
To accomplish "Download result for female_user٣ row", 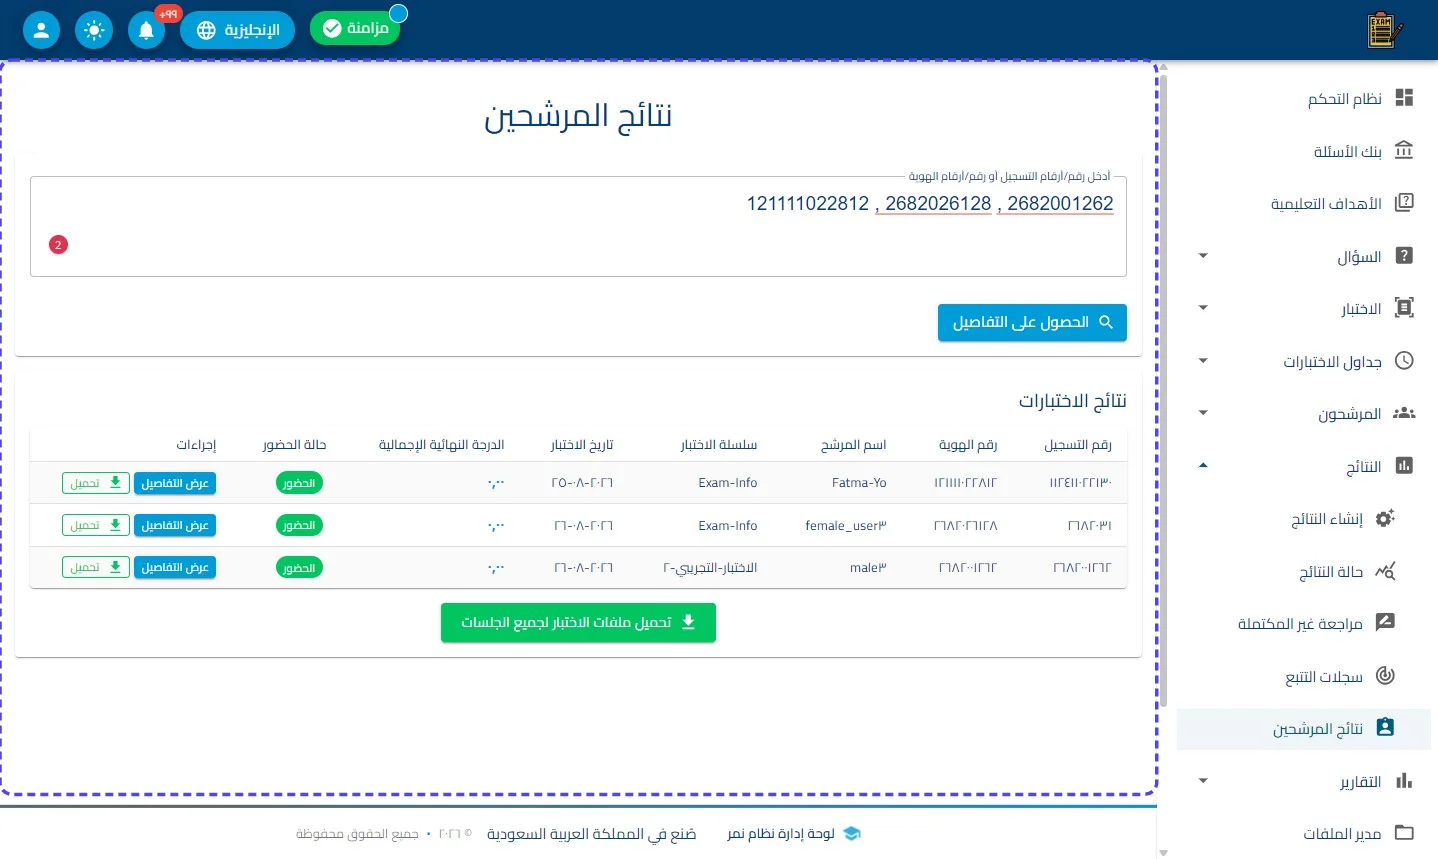I will [96, 525].
